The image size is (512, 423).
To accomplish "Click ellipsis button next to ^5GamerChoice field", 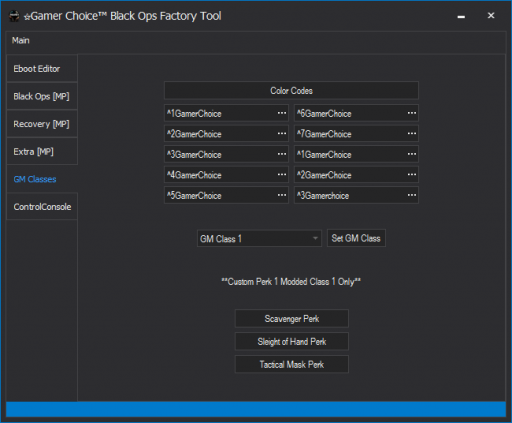I will pyautogui.click(x=282, y=195).
